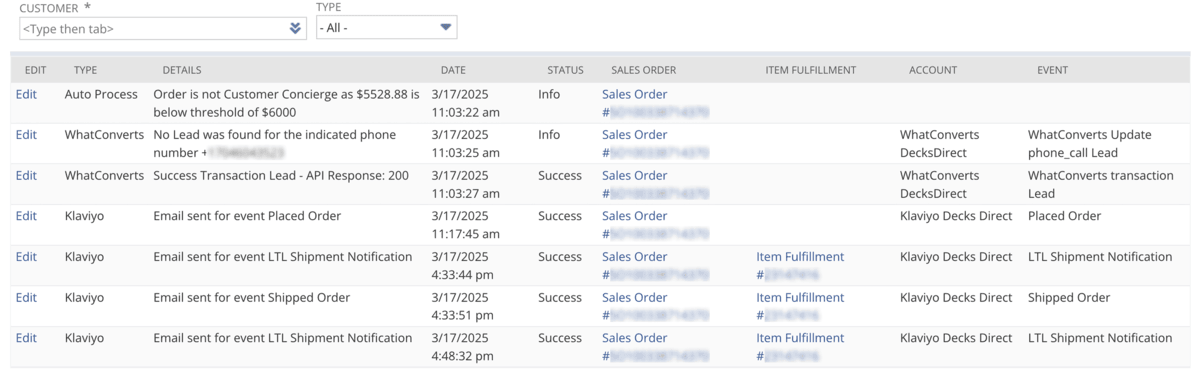Select 'WhatConverts DecksDirect' account in No Lead row
The width and height of the screenshot is (1200, 388).
pos(940,143)
